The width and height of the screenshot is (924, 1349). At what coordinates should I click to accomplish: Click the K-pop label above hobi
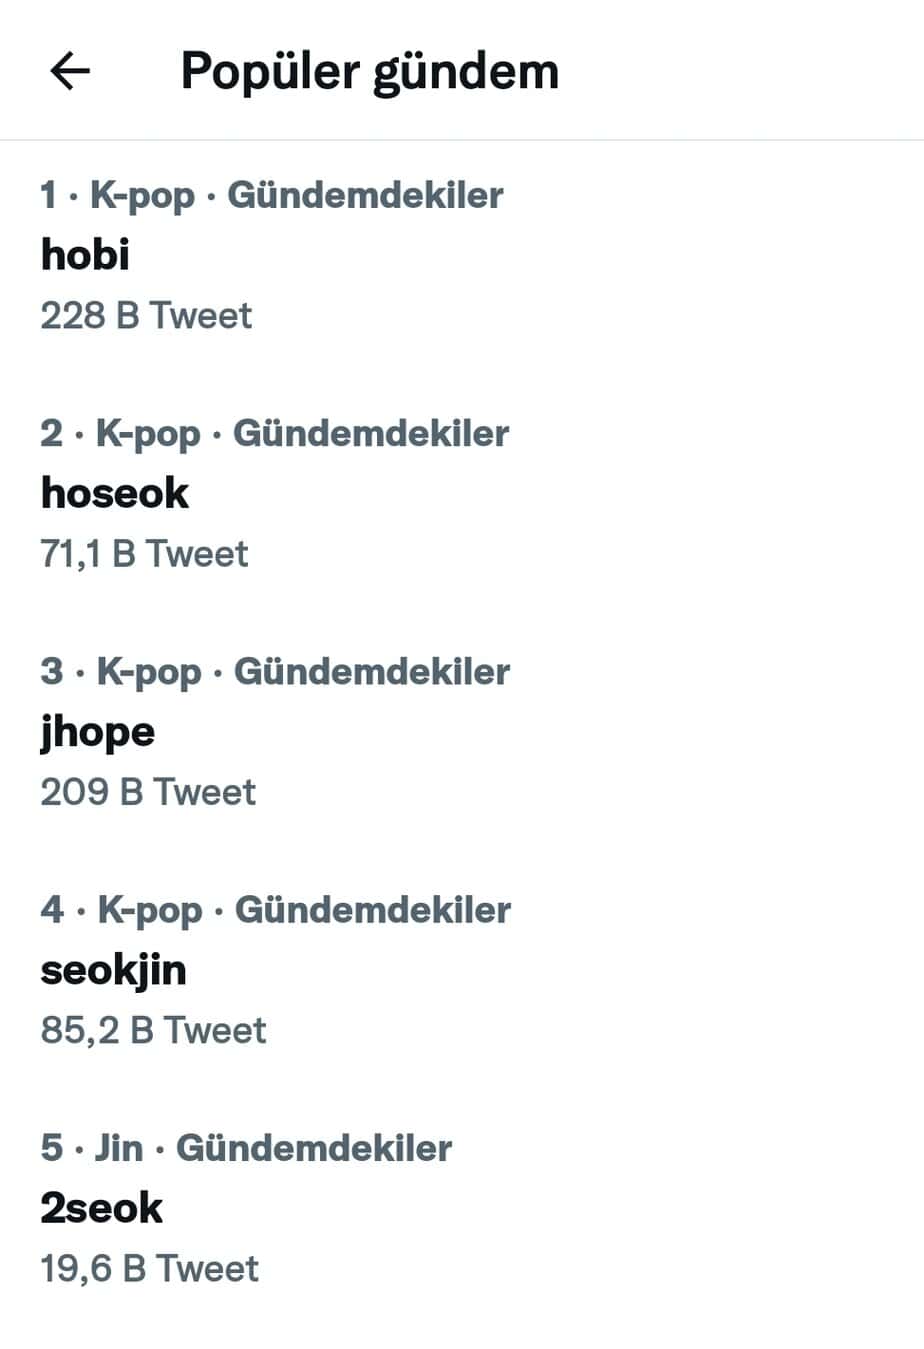click(x=142, y=195)
